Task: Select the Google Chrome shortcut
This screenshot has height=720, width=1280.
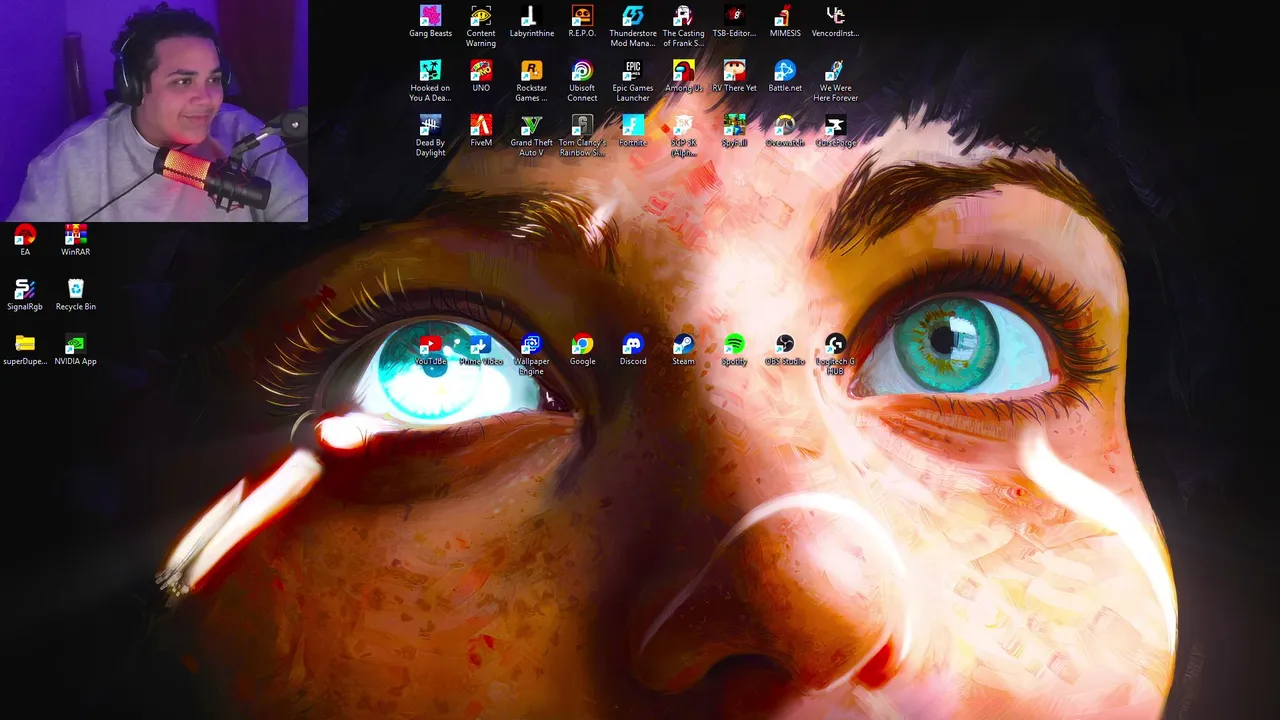Action: pos(582,350)
